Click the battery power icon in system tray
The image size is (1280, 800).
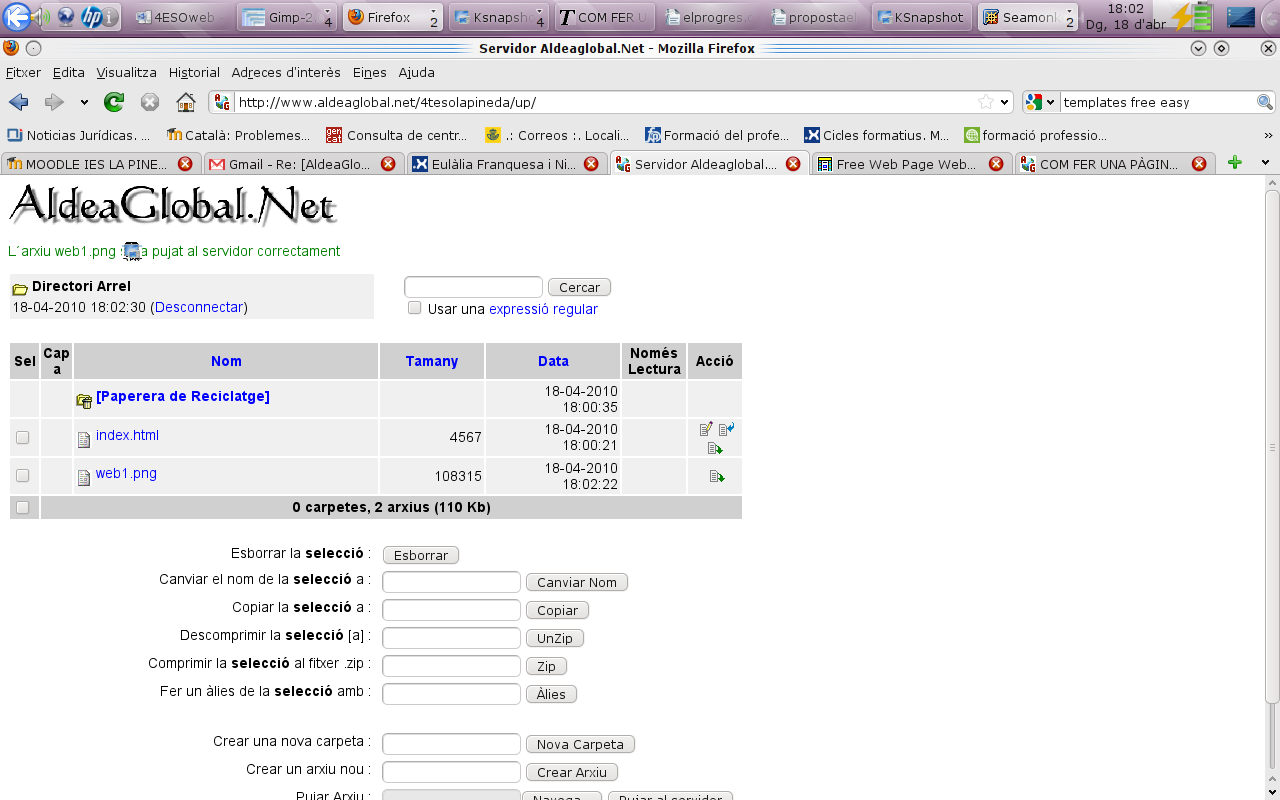click(1192, 17)
